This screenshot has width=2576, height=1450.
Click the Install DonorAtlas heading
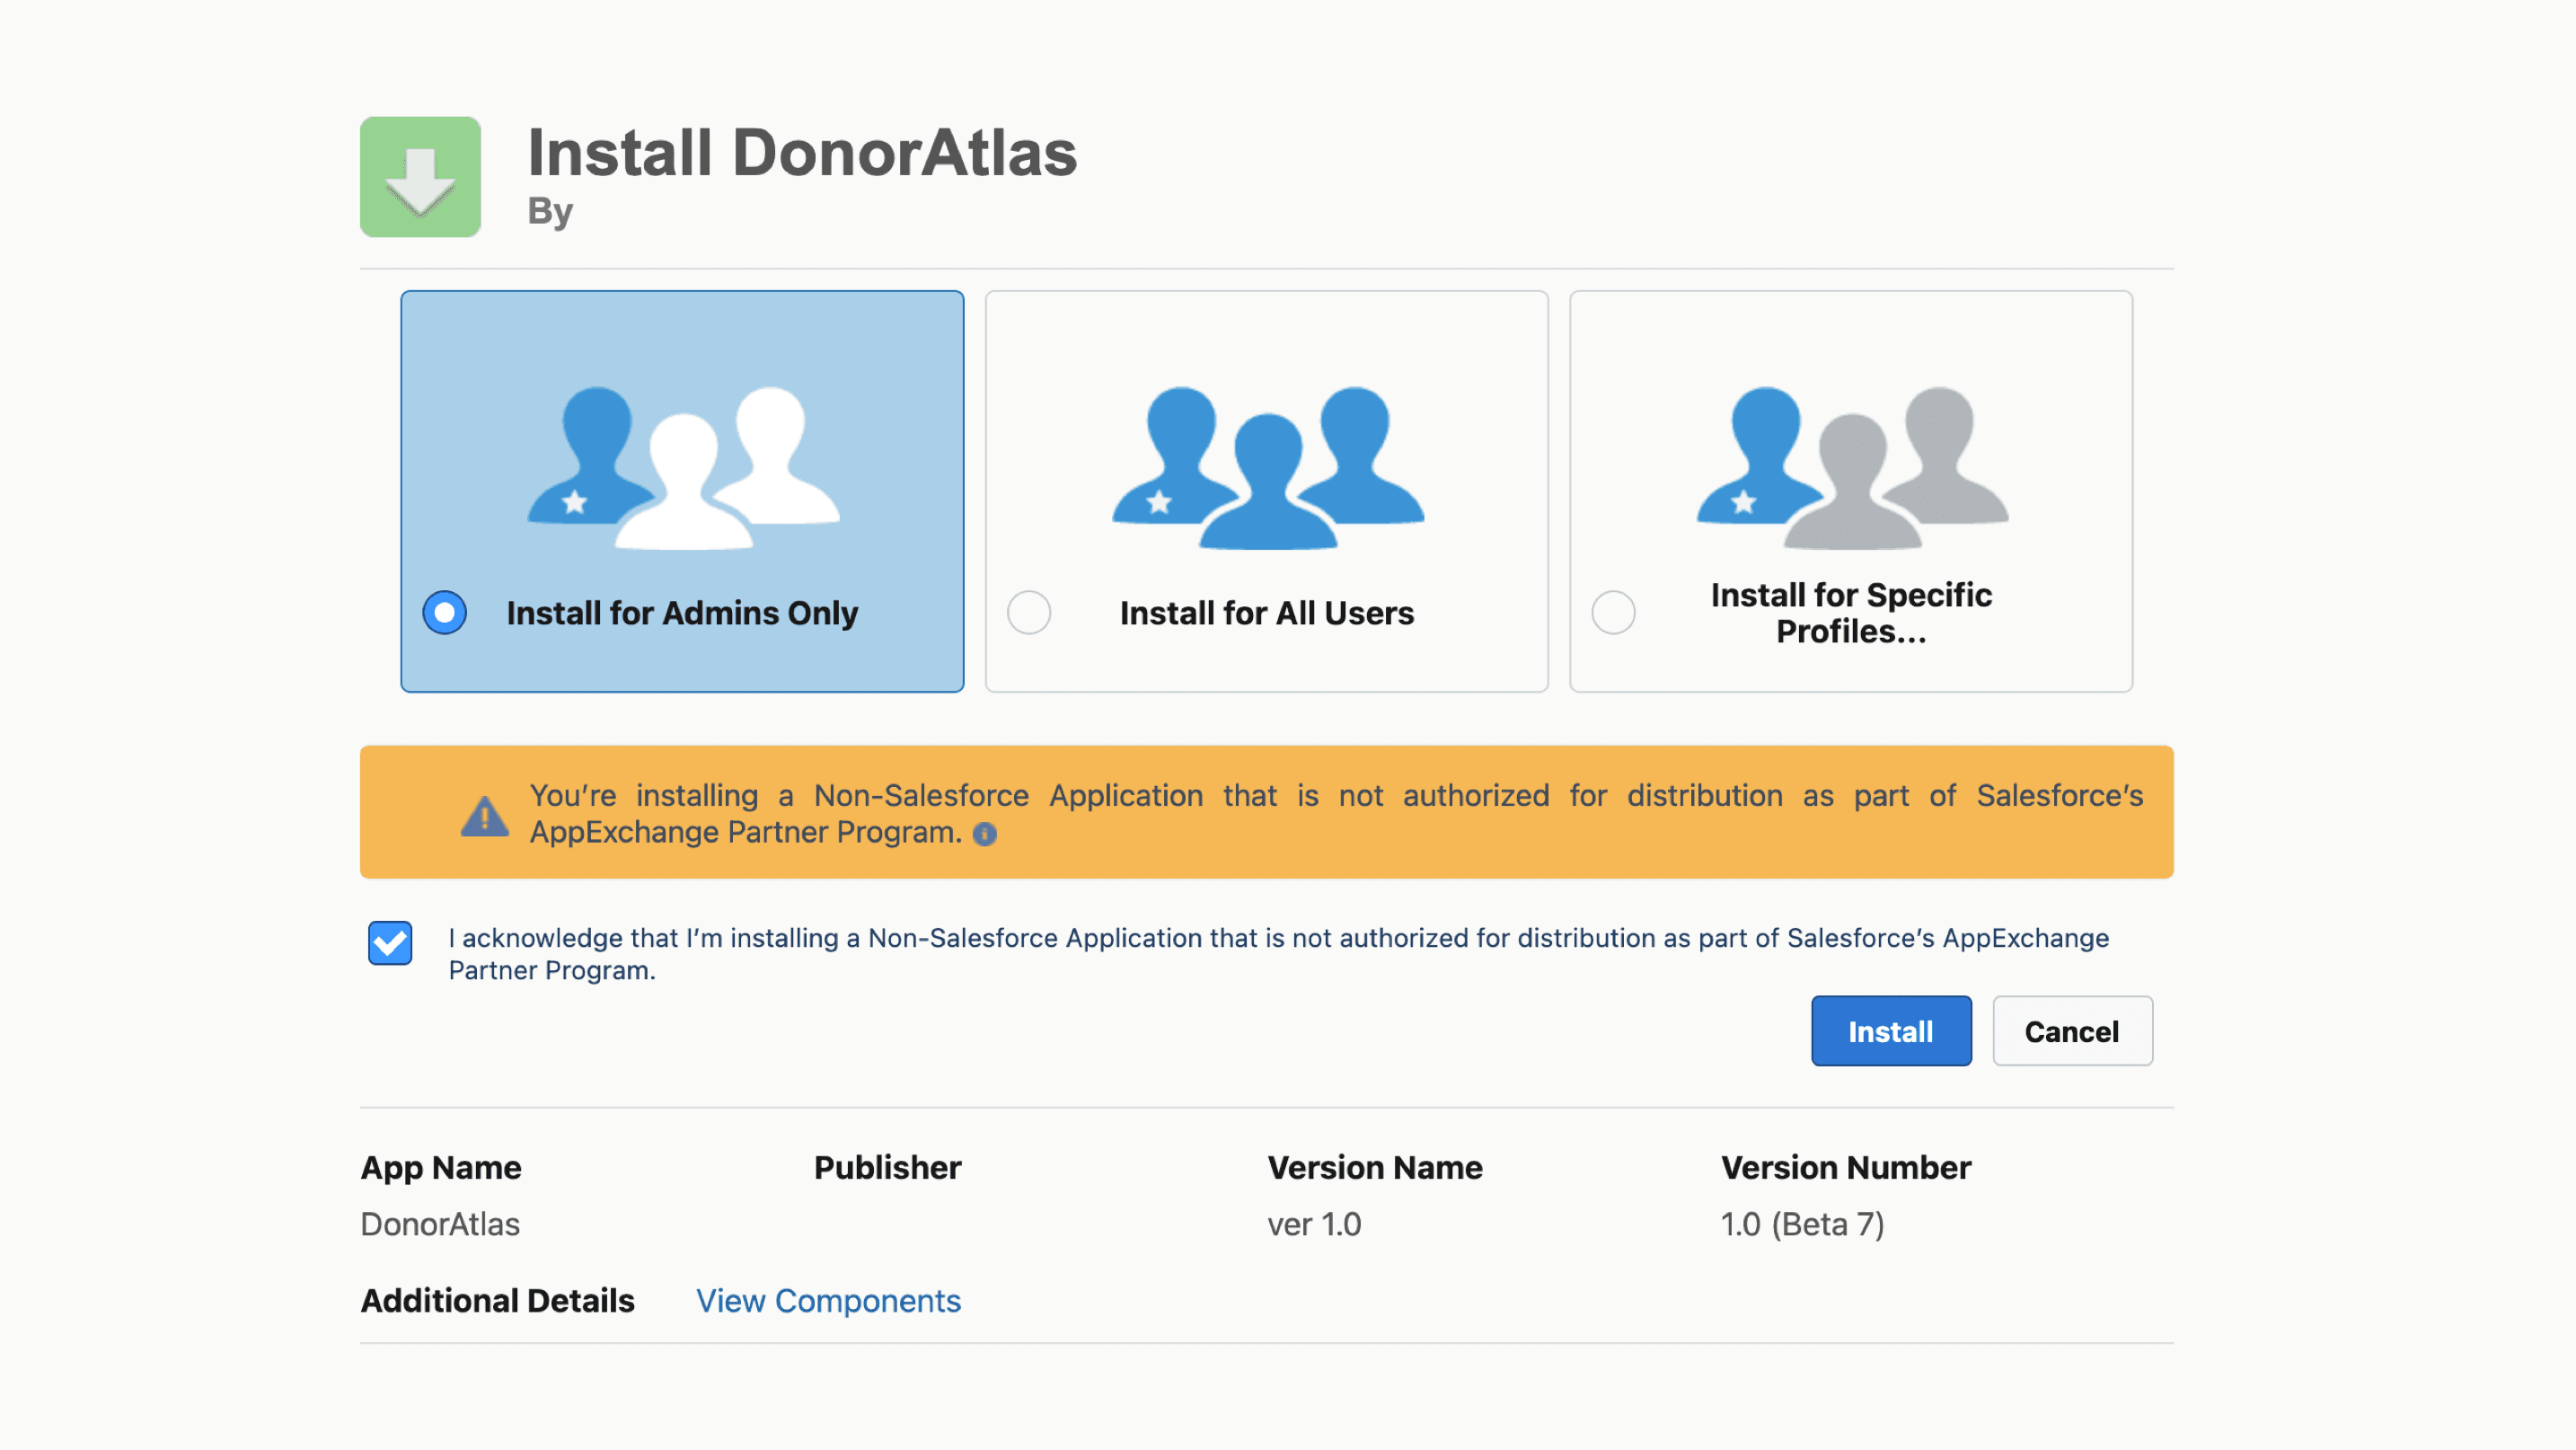(803, 152)
